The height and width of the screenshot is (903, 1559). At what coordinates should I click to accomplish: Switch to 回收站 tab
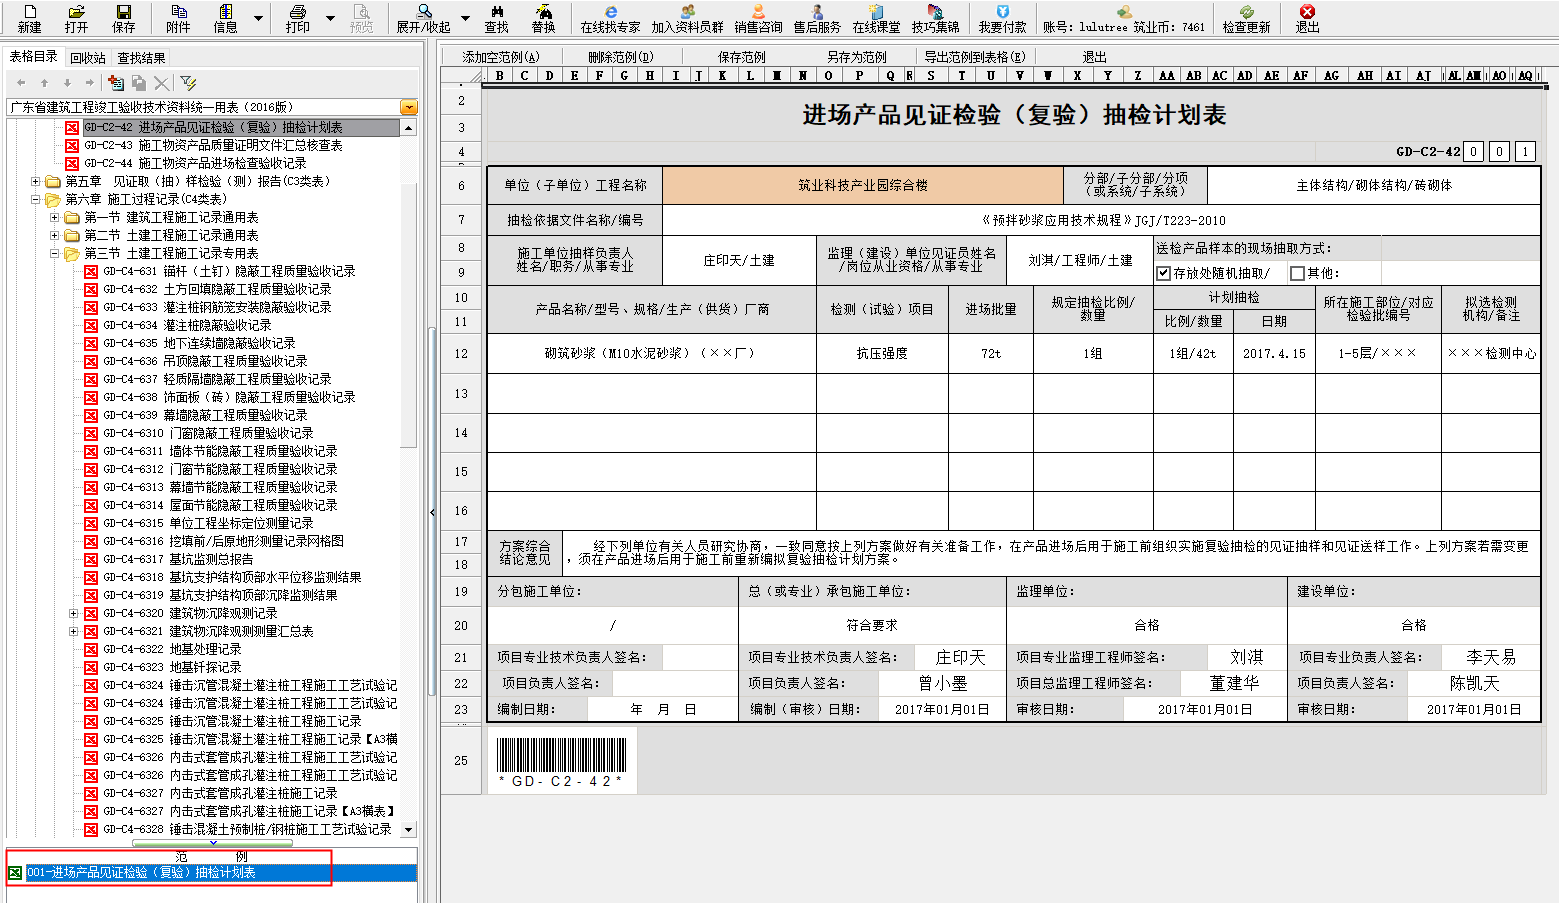click(x=88, y=58)
